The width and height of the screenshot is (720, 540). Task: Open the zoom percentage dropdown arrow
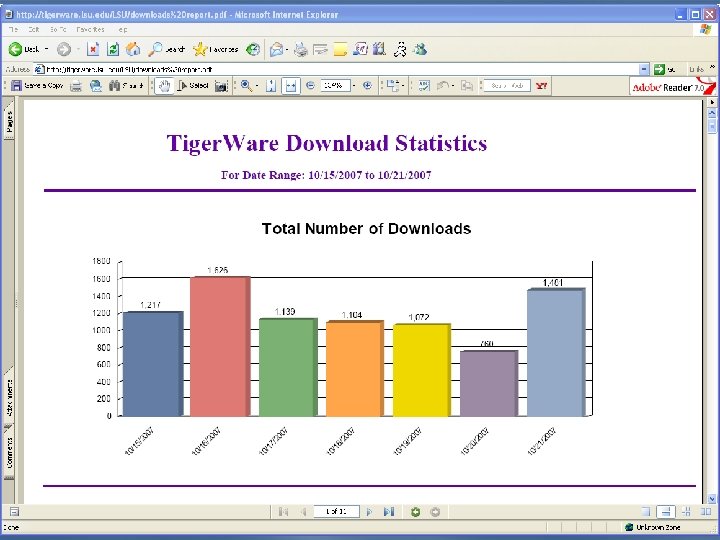point(354,86)
